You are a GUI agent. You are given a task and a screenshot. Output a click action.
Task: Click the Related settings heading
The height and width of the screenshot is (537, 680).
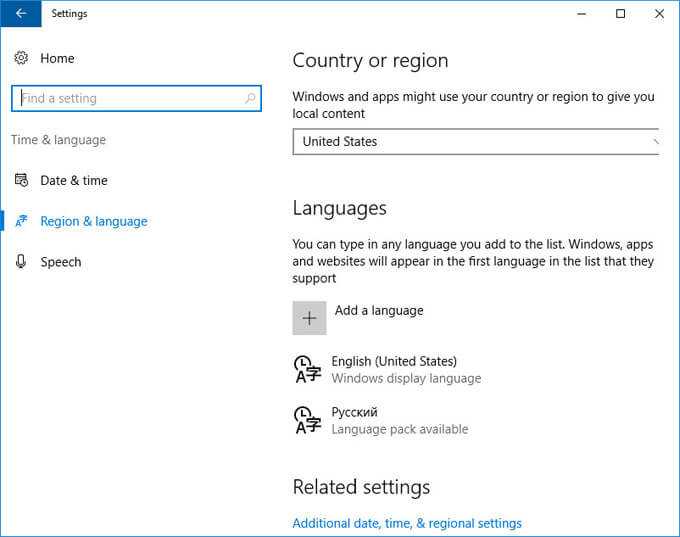tap(361, 487)
